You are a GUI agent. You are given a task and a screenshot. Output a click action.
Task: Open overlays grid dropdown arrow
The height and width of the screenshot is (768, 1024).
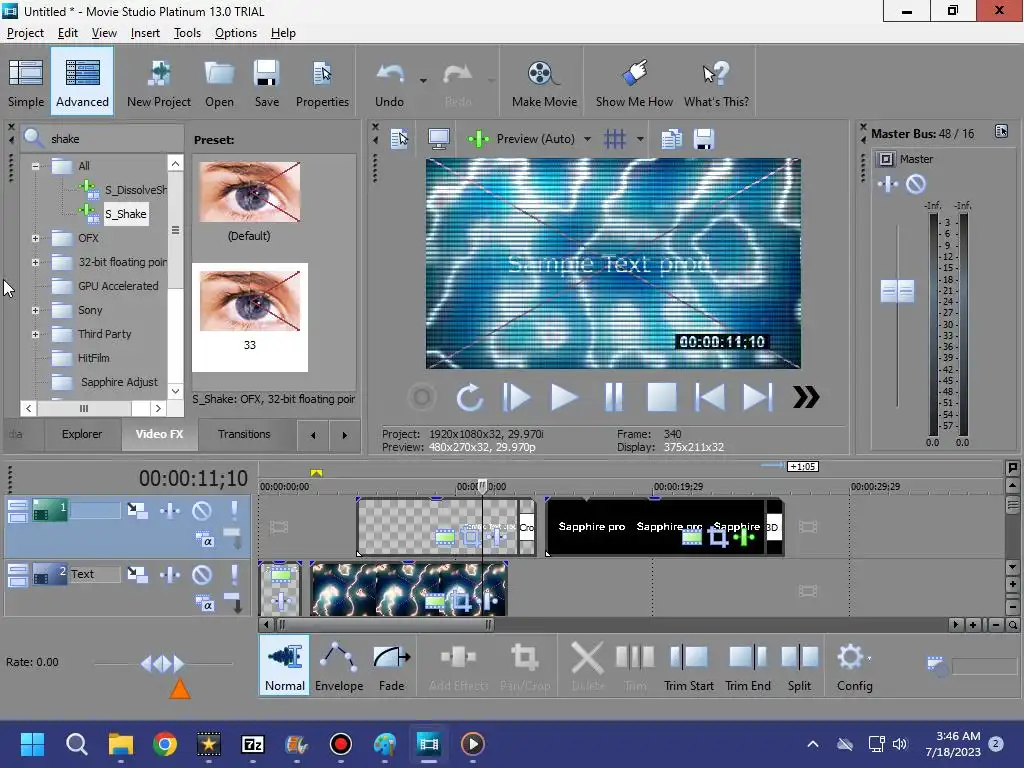(640, 138)
